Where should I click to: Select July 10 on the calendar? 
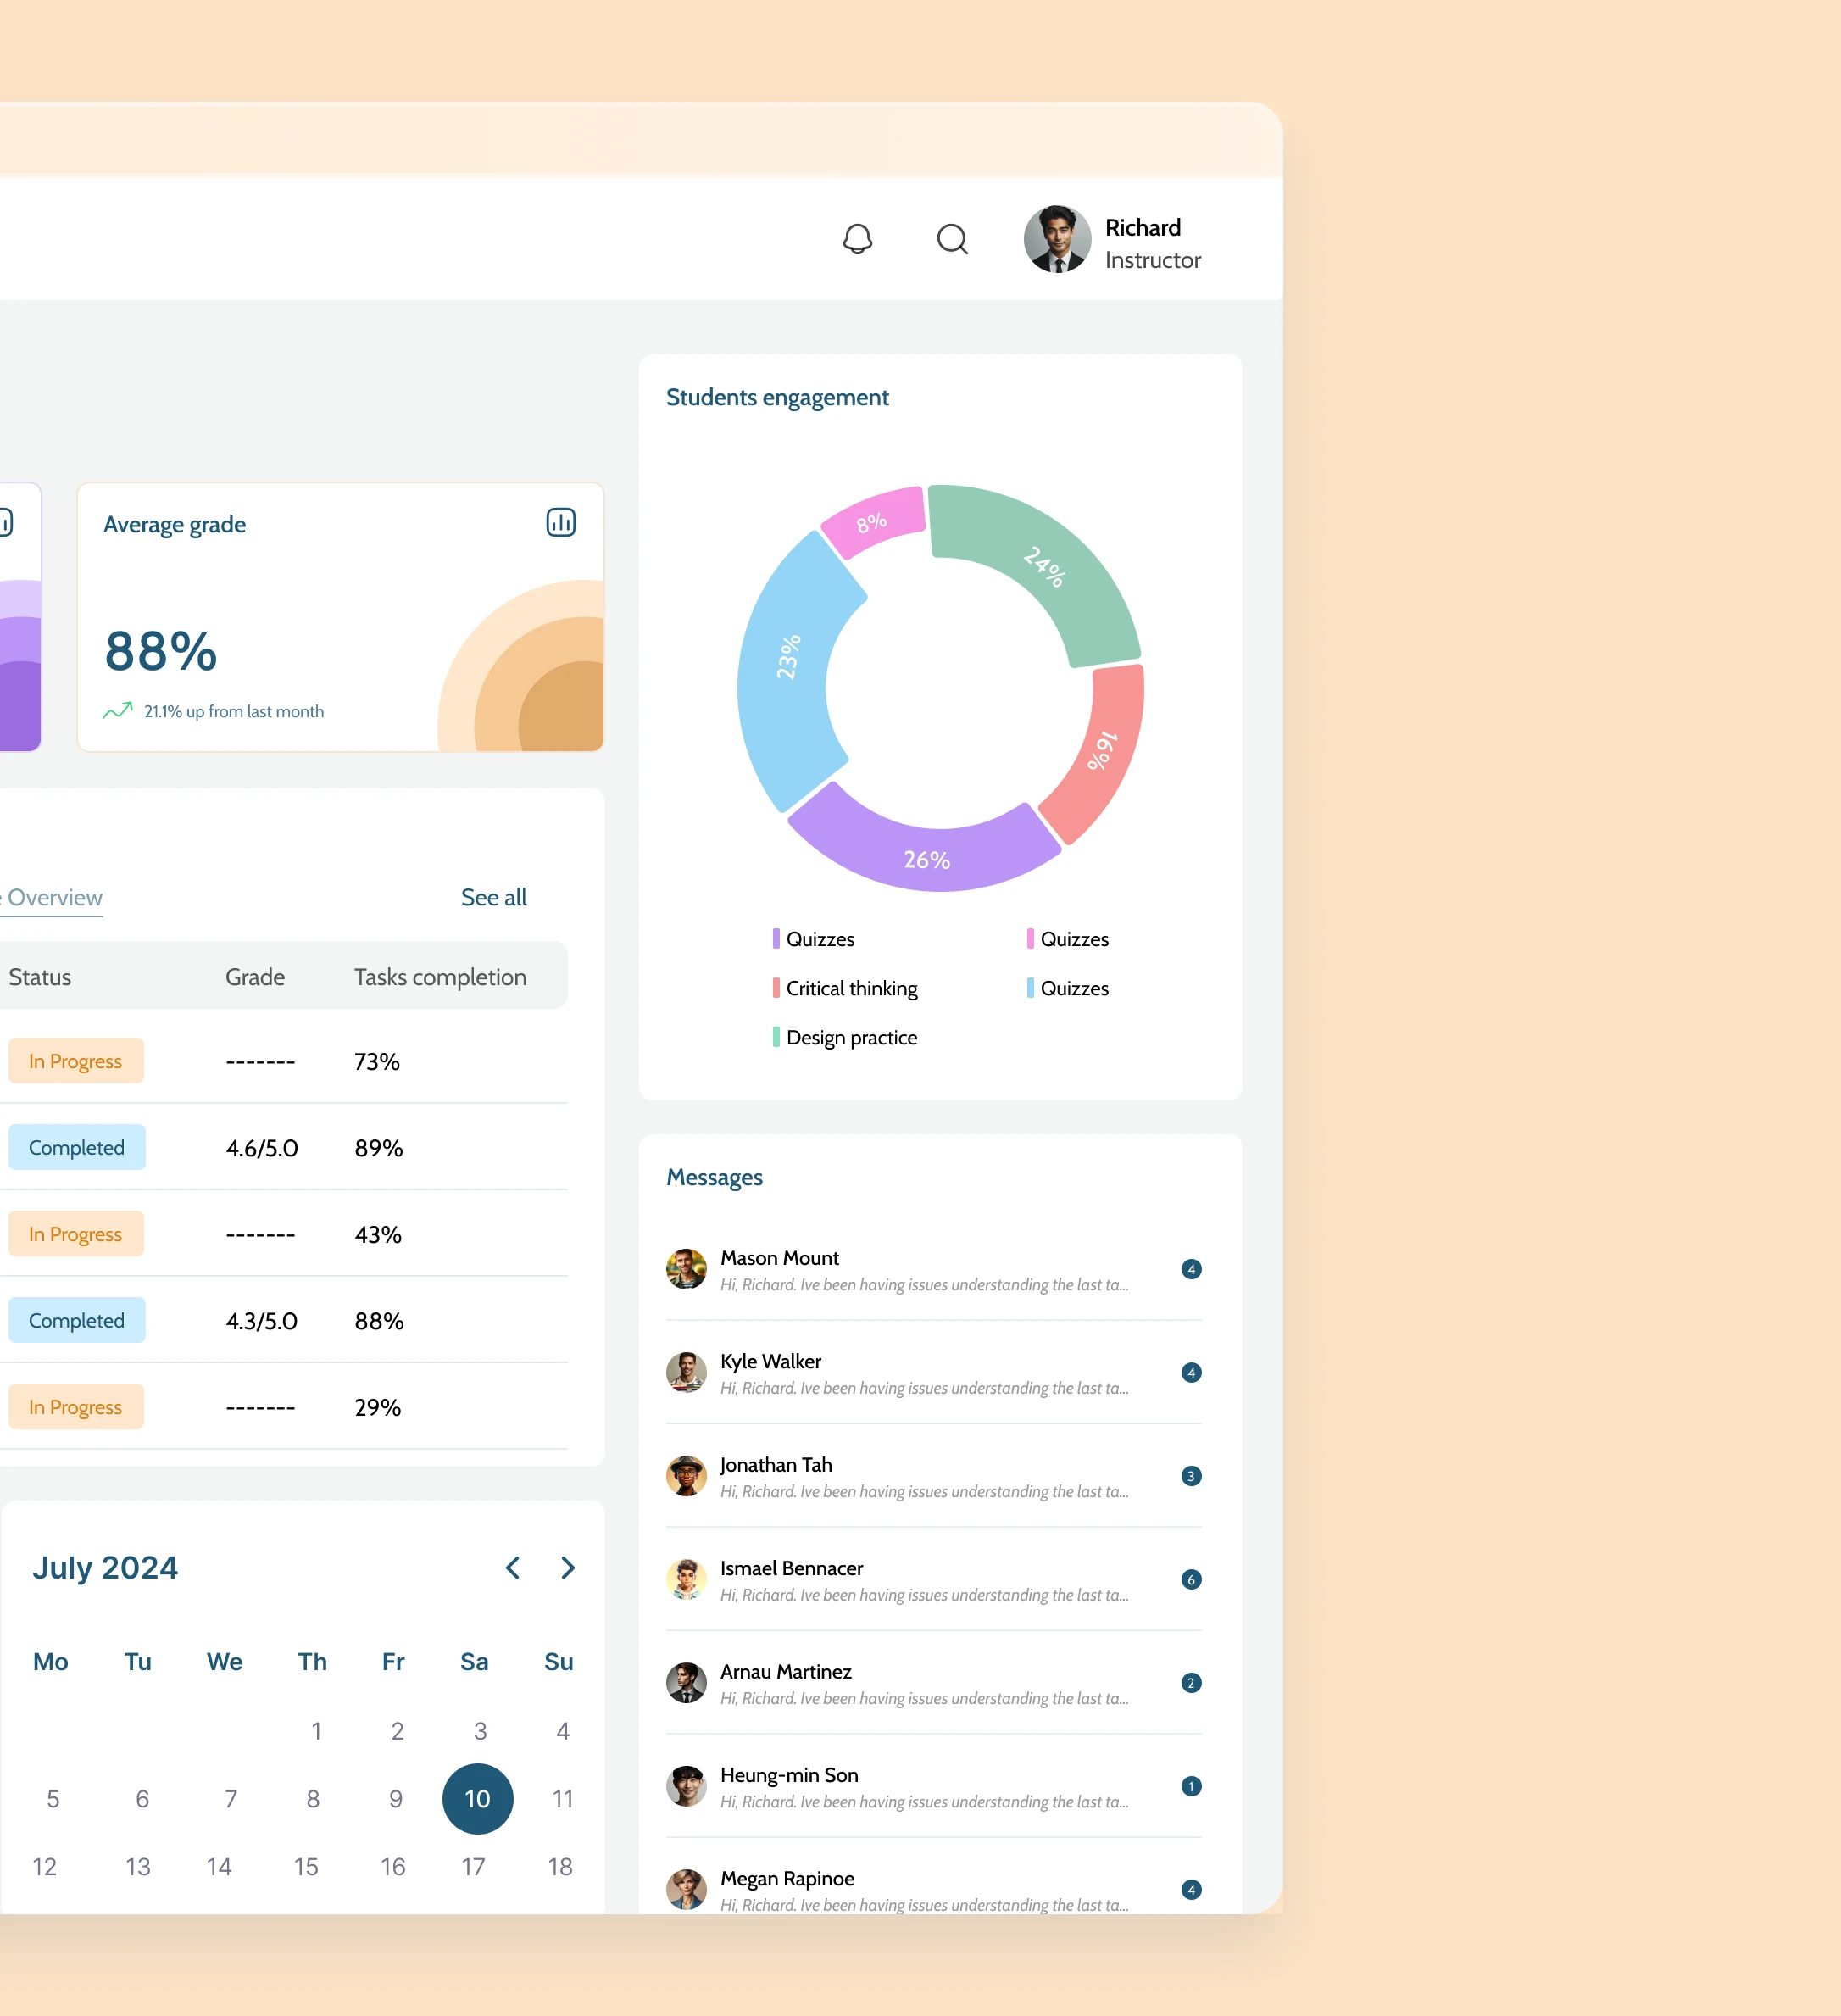pyautogui.click(x=477, y=1798)
